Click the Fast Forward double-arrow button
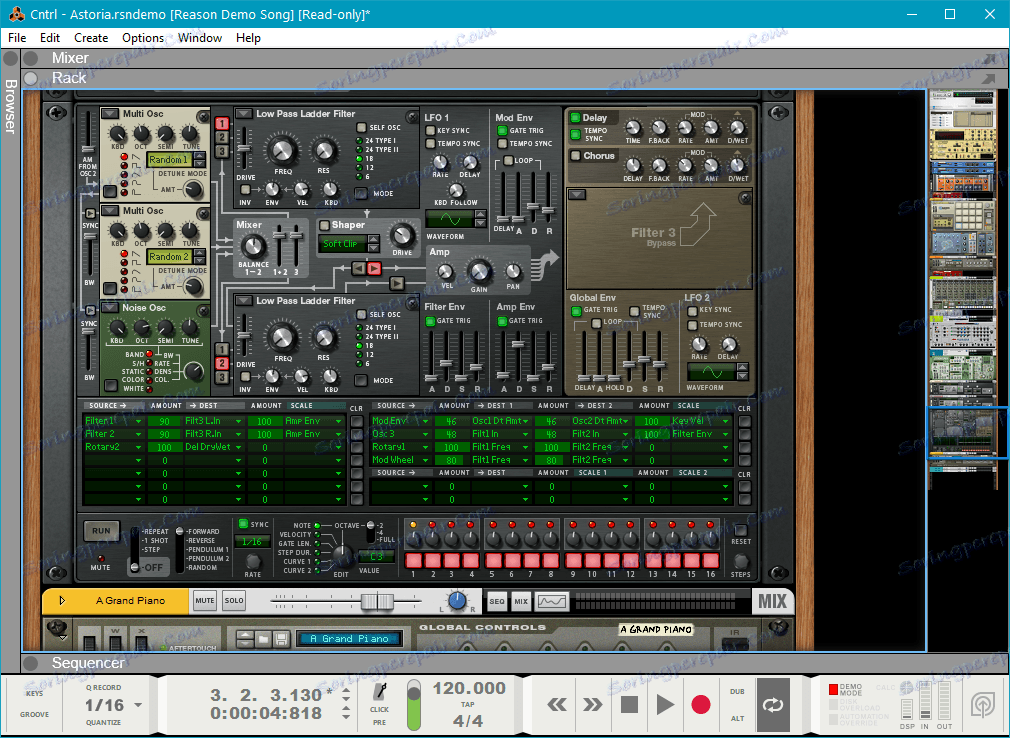Viewport: 1010px width, 738px height. 593,705
